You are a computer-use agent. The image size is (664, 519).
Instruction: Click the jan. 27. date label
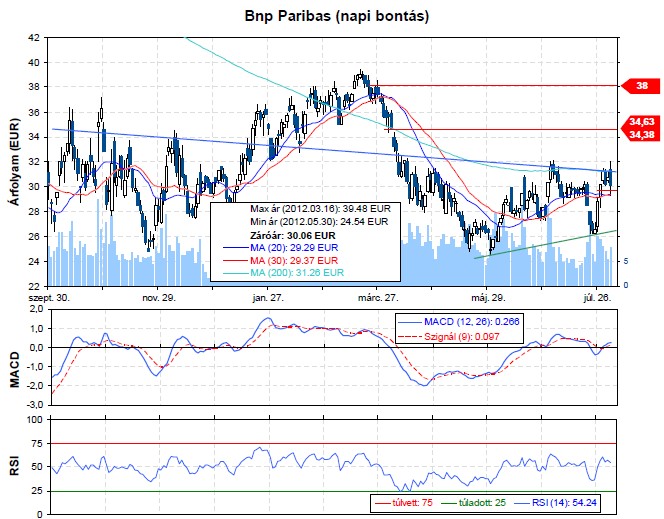(268, 298)
